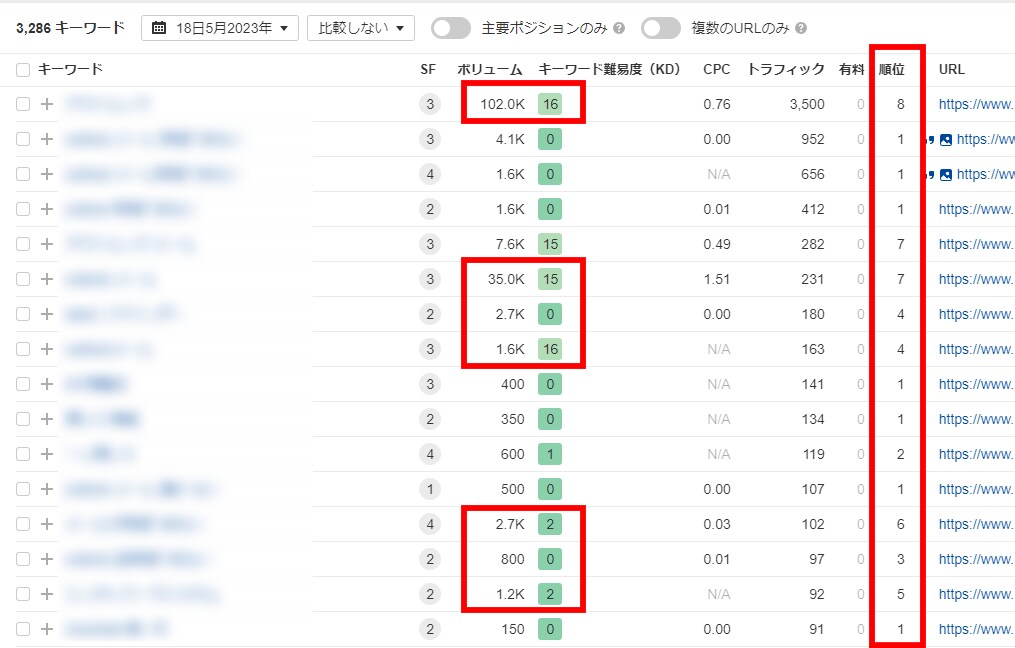This screenshot has height=648, width=1015.
Task: Click KD badge 15 in the 7.6K volume row
Action: click(550, 243)
